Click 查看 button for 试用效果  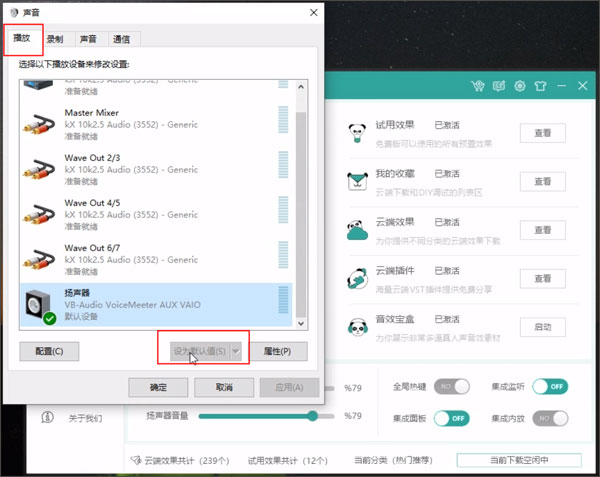click(x=543, y=133)
